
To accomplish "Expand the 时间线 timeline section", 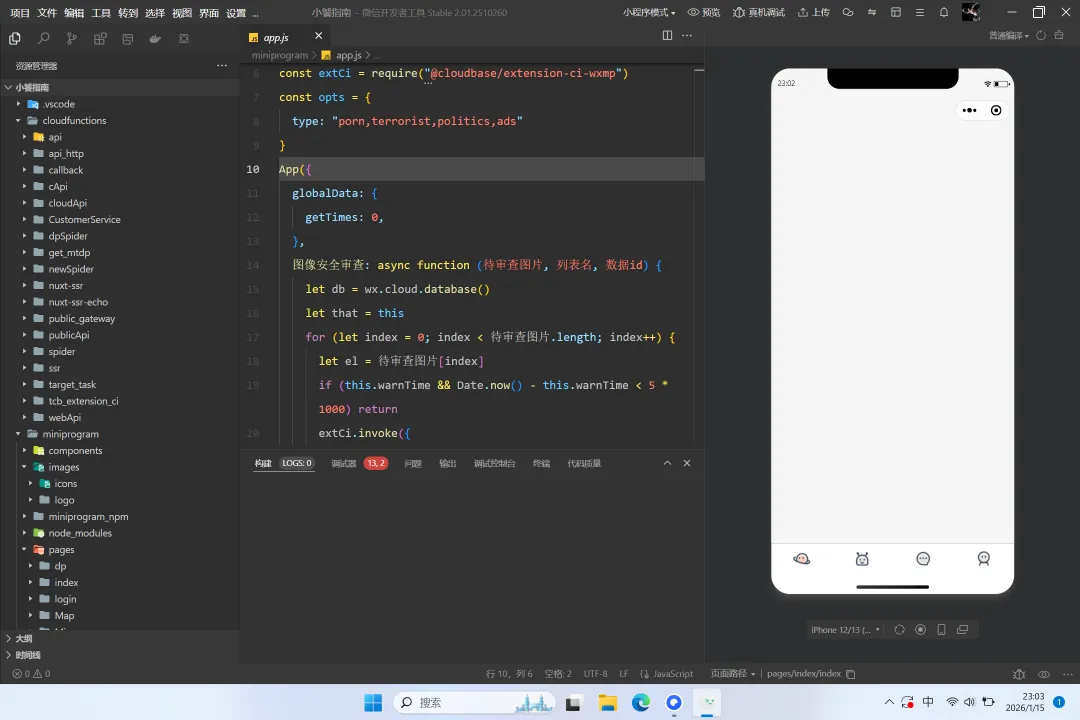I will [120, 655].
